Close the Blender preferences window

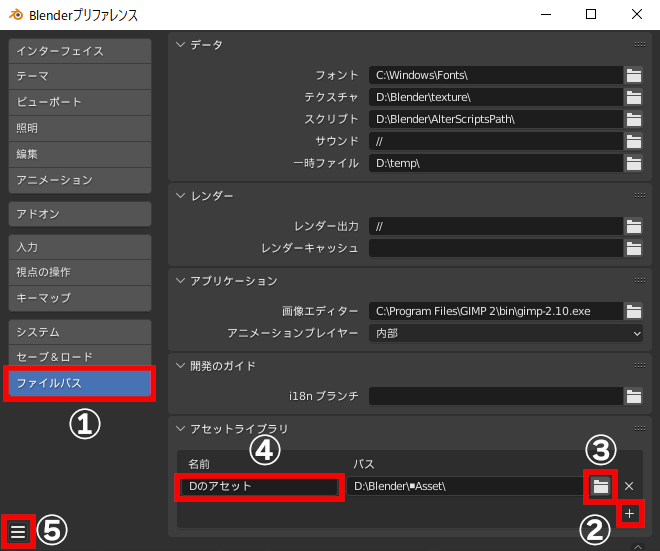tap(637, 14)
